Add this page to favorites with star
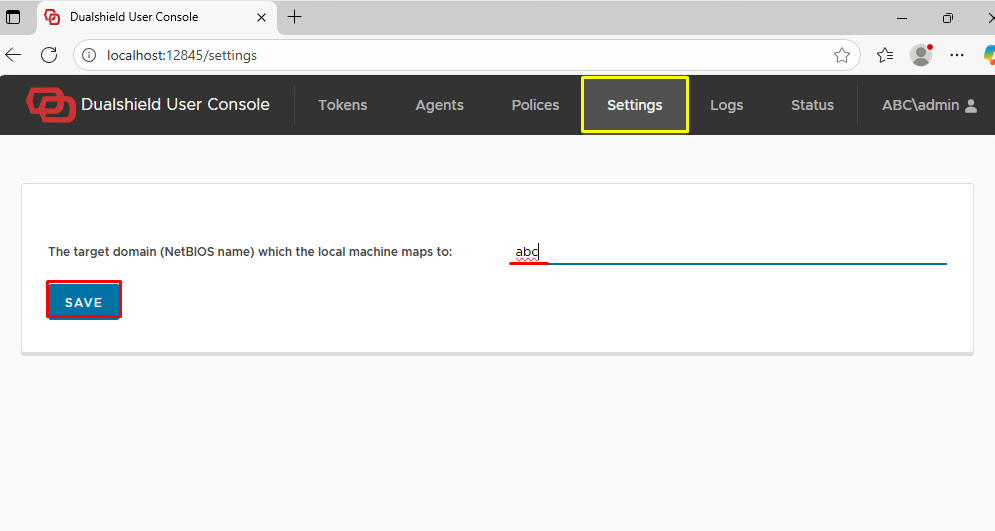The height and width of the screenshot is (531, 995). (841, 55)
